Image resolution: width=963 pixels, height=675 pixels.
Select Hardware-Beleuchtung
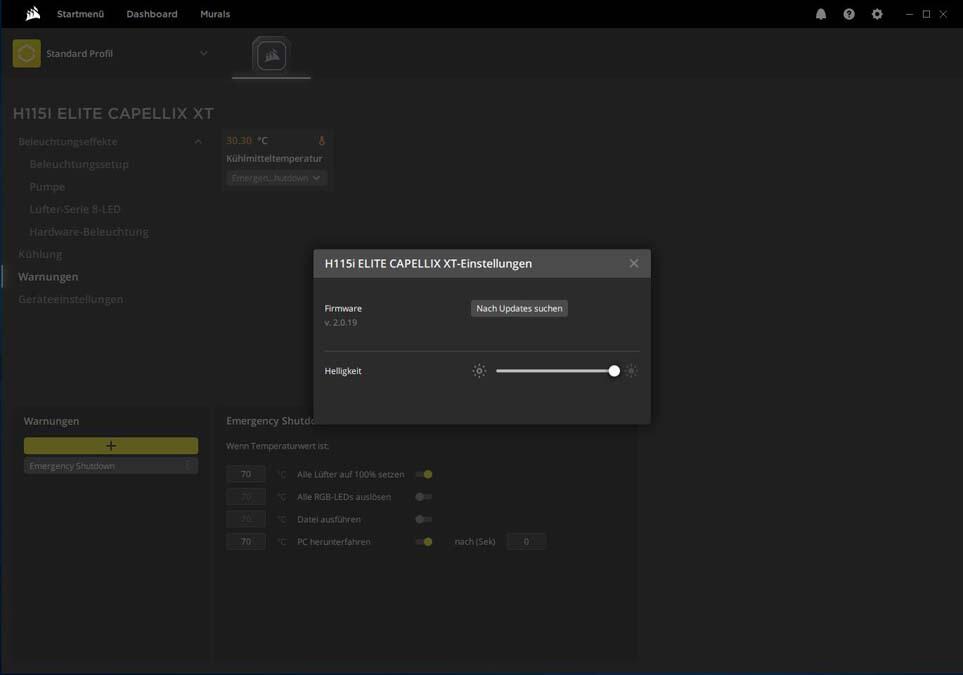coord(89,232)
